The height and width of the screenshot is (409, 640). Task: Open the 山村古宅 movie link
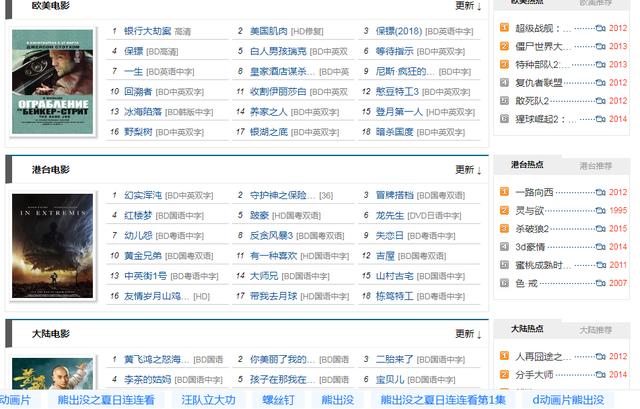click(x=394, y=276)
